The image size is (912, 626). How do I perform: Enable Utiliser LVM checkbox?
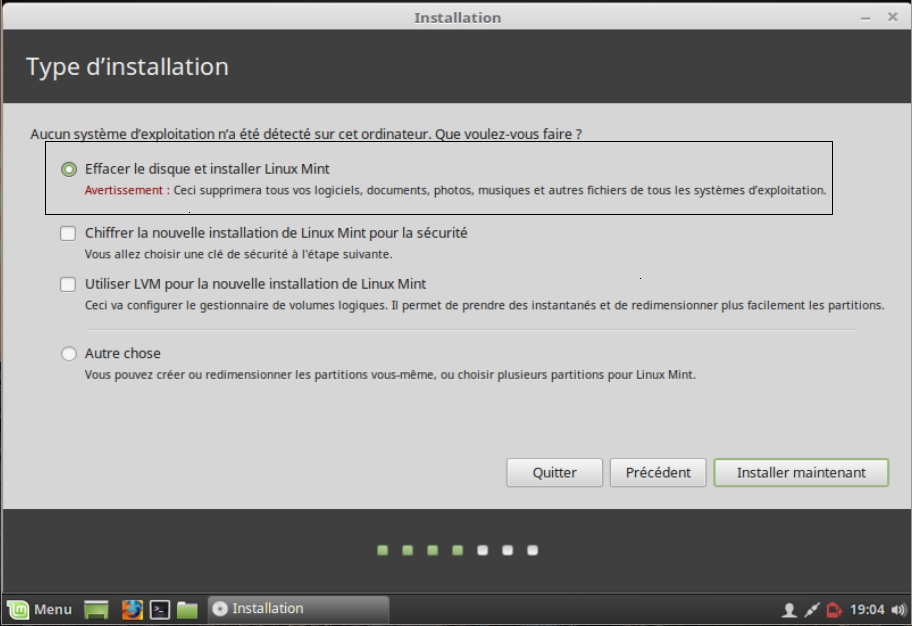pyautogui.click(x=68, y=284)
